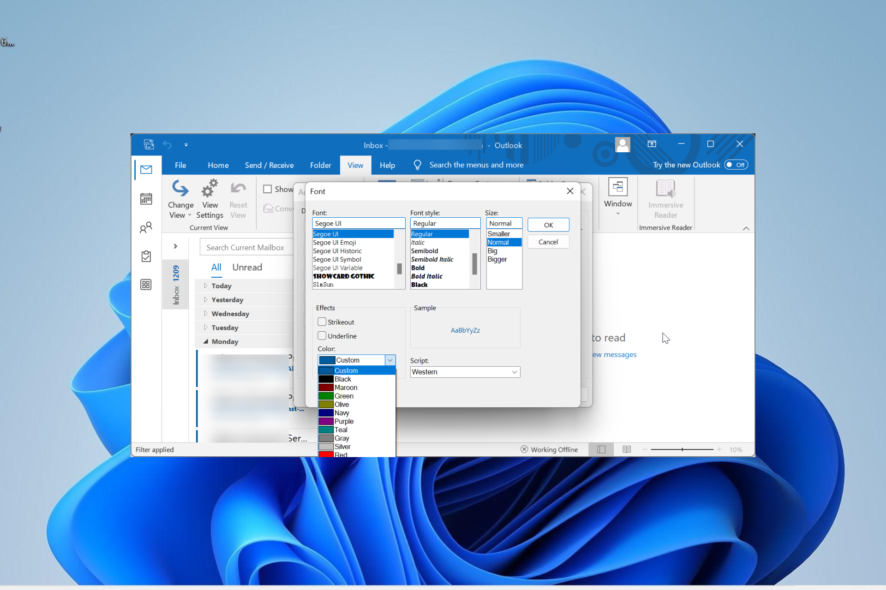
Task: Collapse the ribbon with the chevron
Action: click(x=746, y=228)
